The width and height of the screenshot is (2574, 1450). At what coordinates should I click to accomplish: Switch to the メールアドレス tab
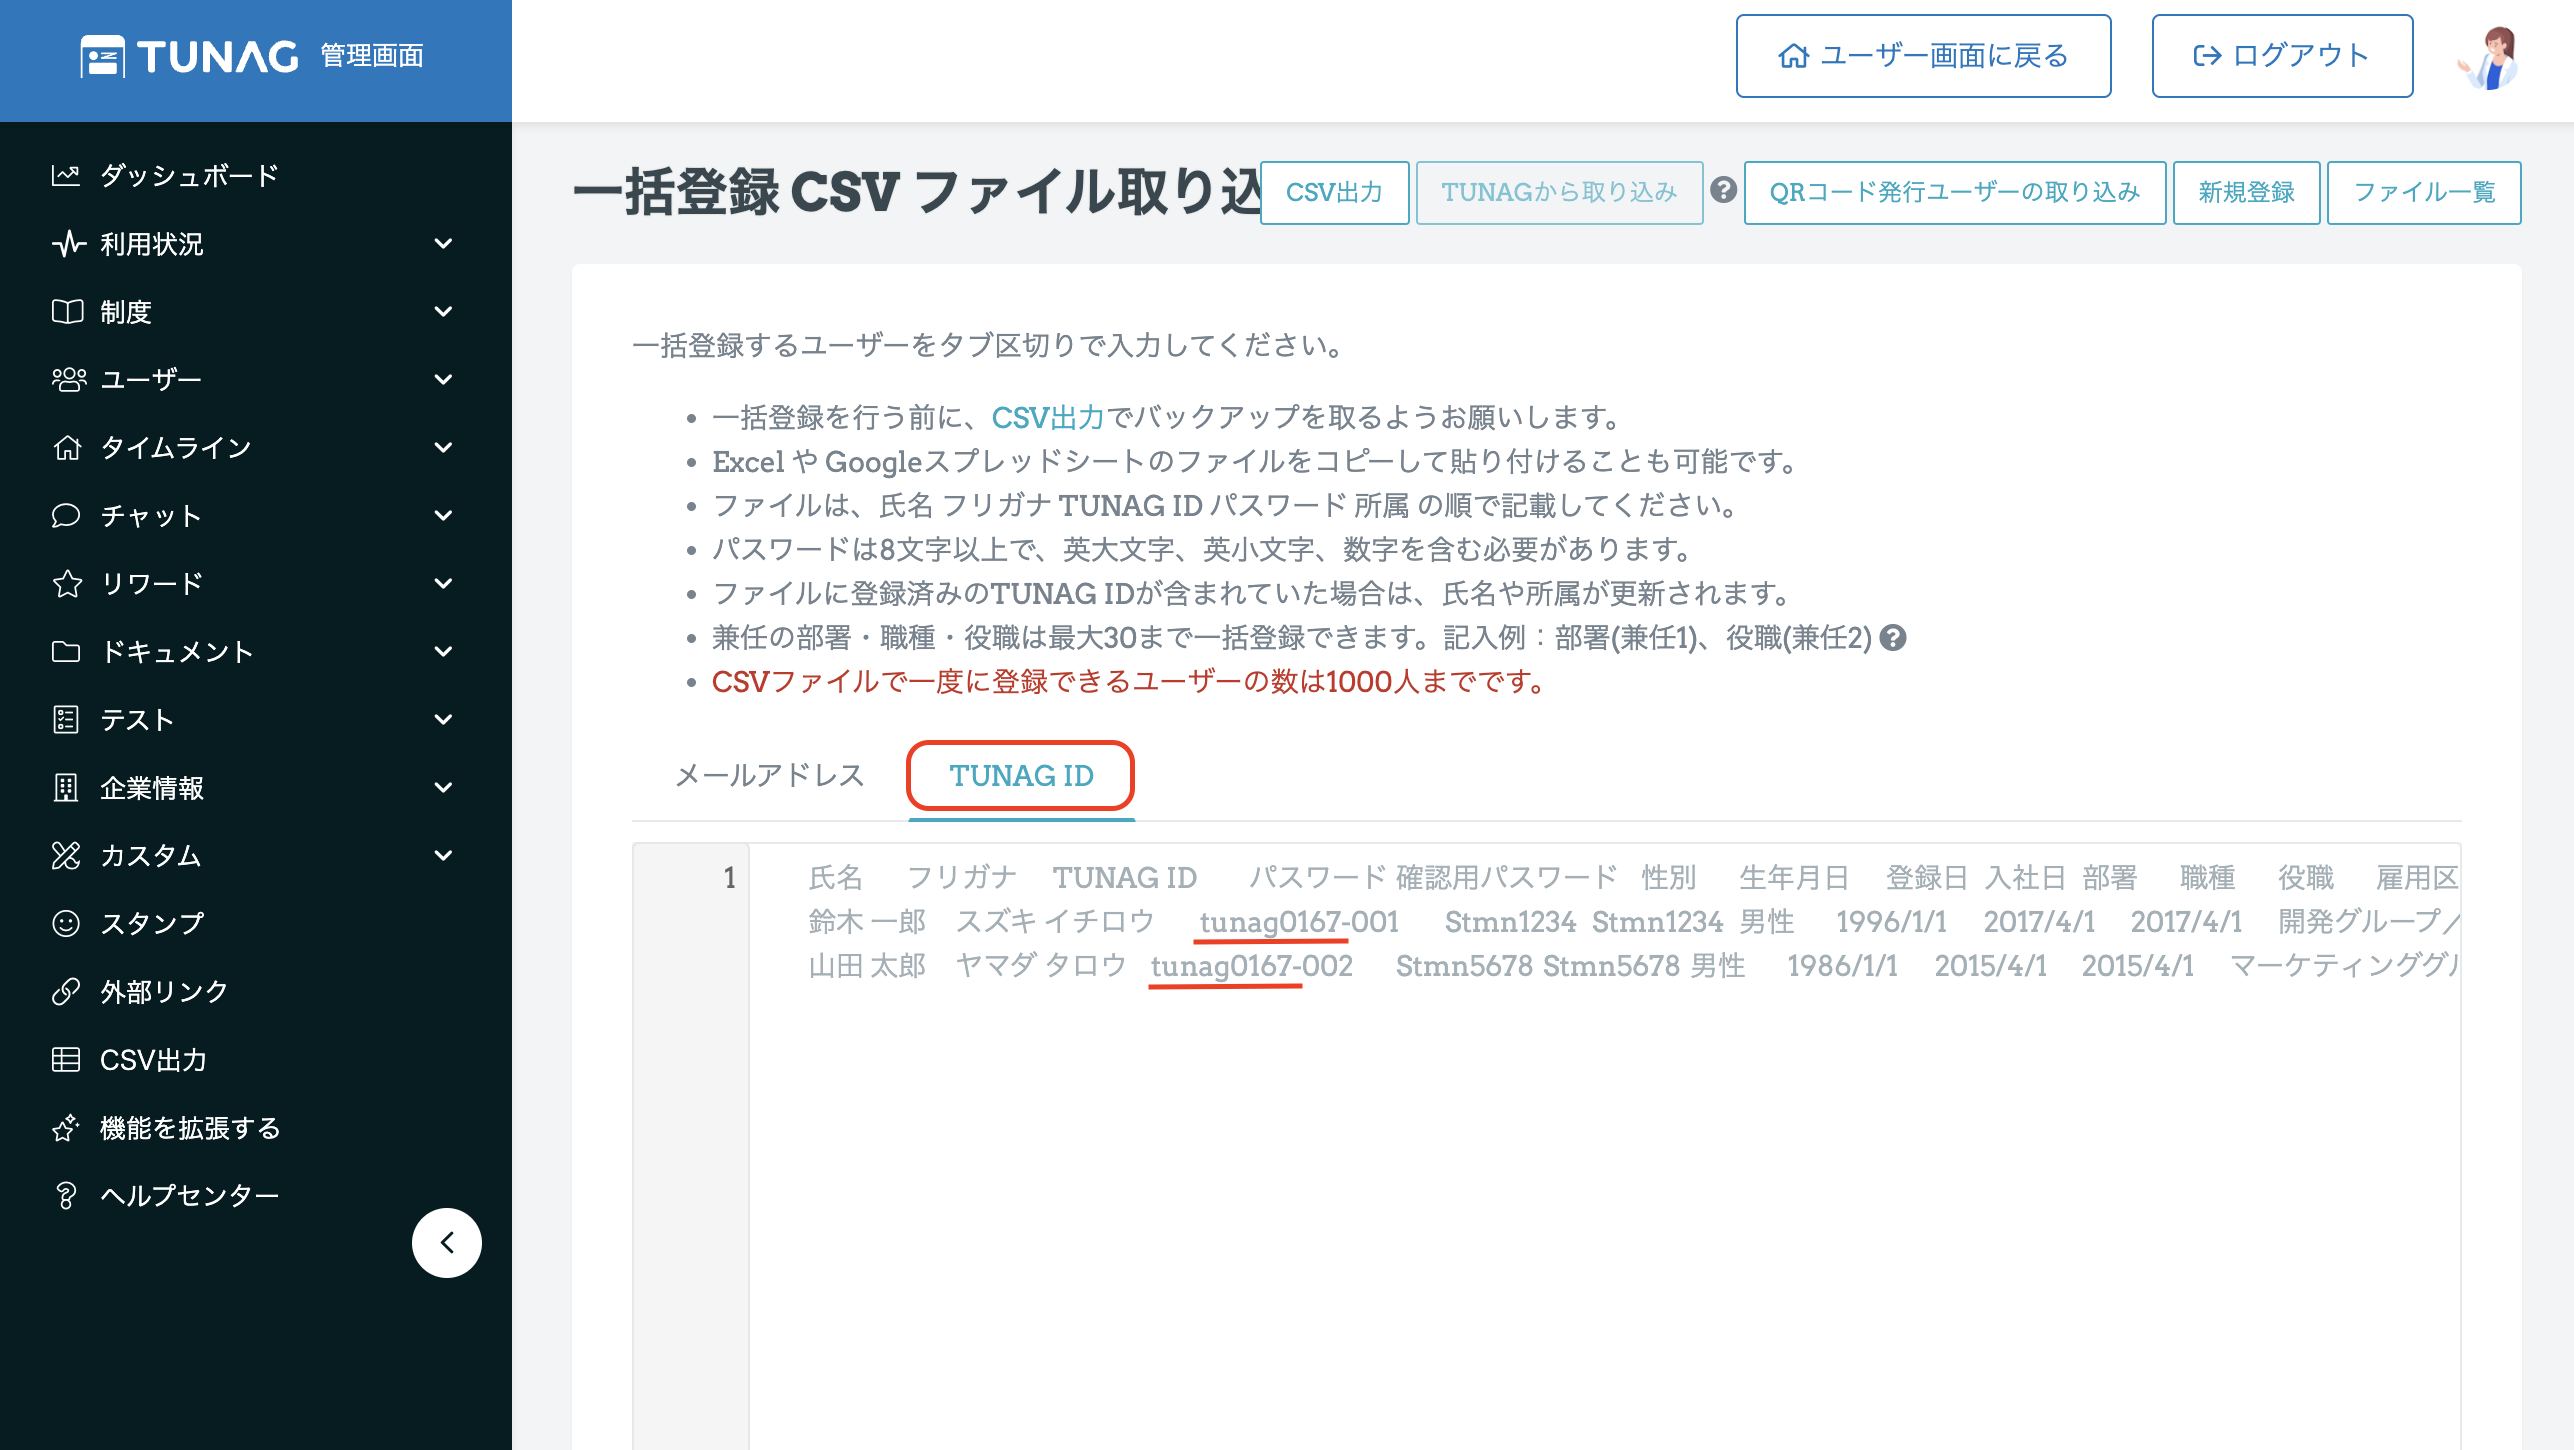point(769,775)
